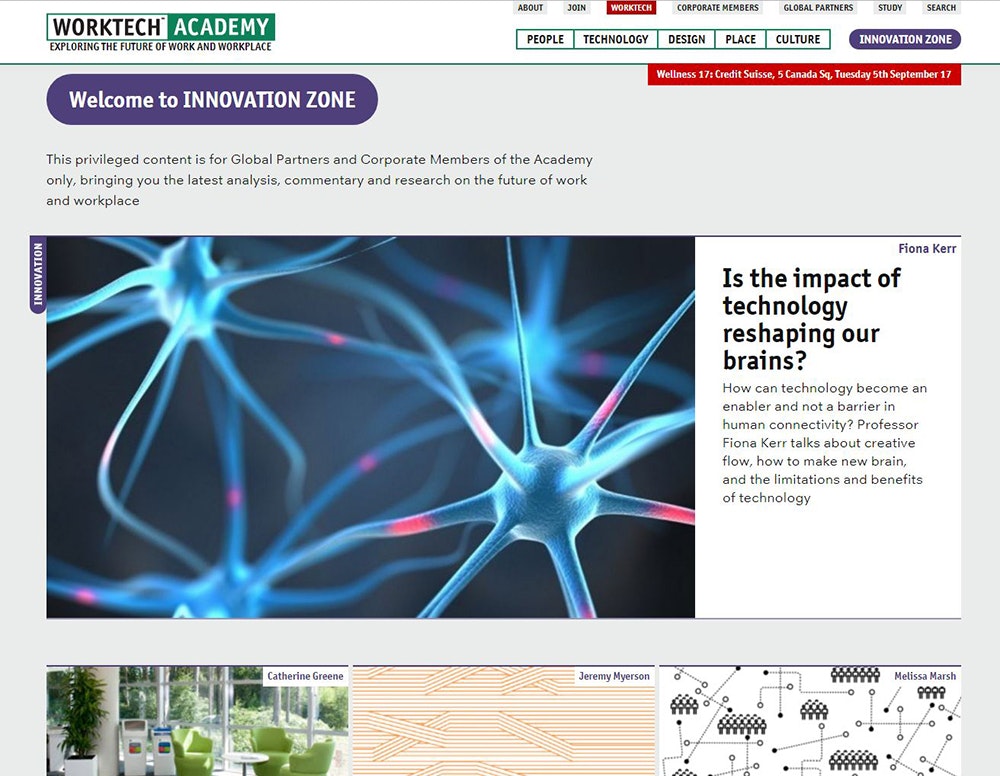Go to the Join page
The width and height of the screenshot is (1000, 776).
(577, 8)
